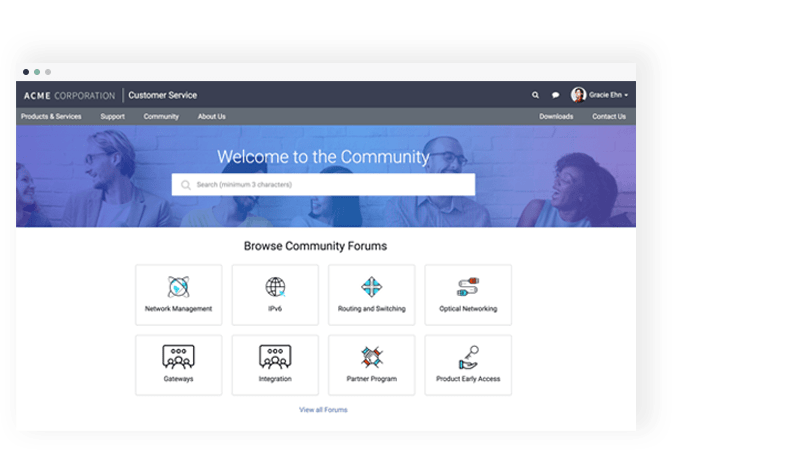The width and height of the screenshot is (800, 450).
Task: Click the Downloads link
Action: (x=556, y=116)
